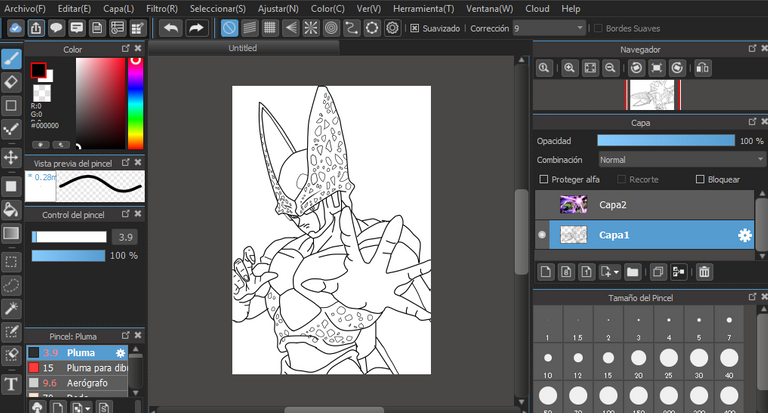
Task: Open the Capa1 layer settings gear
Action: [744, 235]
